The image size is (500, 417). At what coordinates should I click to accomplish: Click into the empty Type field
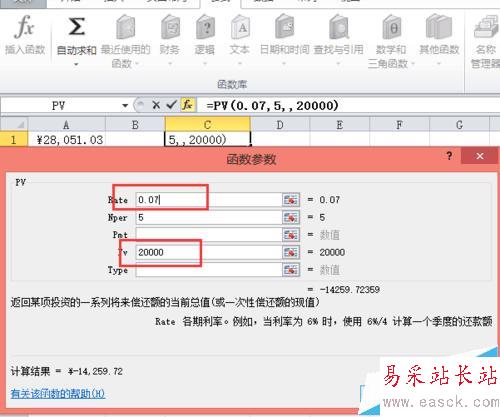click(x=209, y=270)
